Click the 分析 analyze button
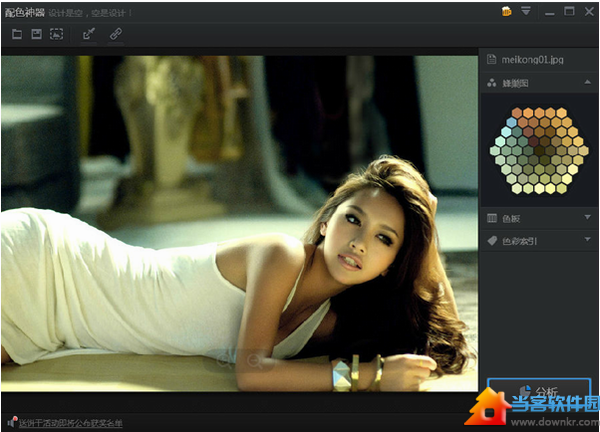 [539, 390]
